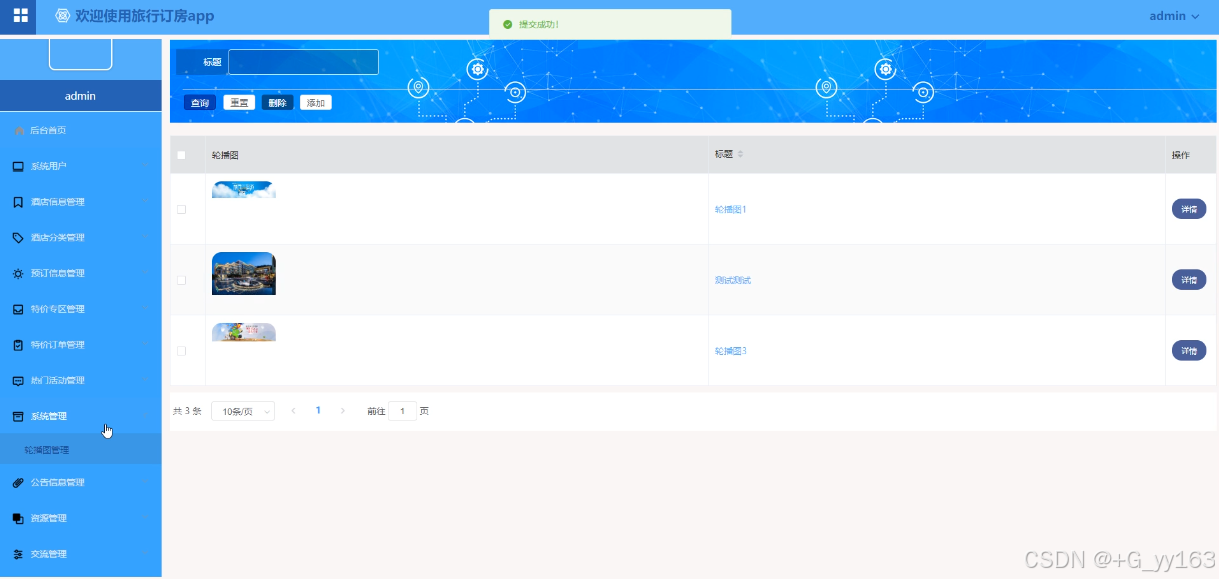This screenshot has height=579, width=1219.
Task: Click the green success check icon in notification
Action: tap(508, 24)
